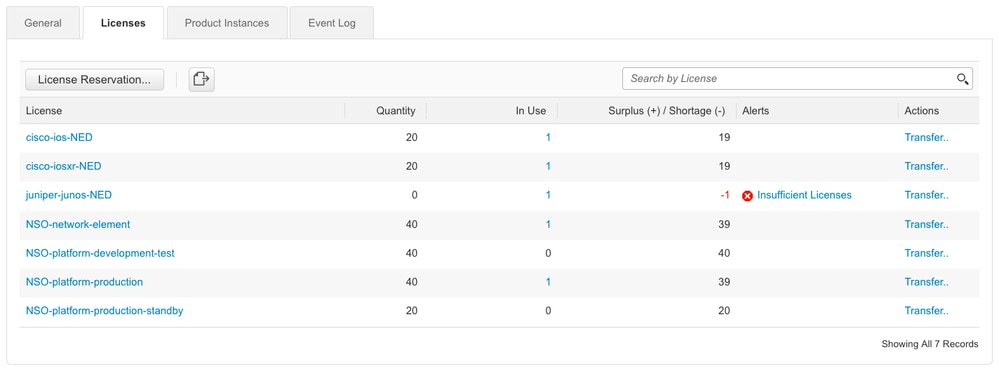Open the General tab
The width and height of the screenshot is (999, 371).
point(43,23)
